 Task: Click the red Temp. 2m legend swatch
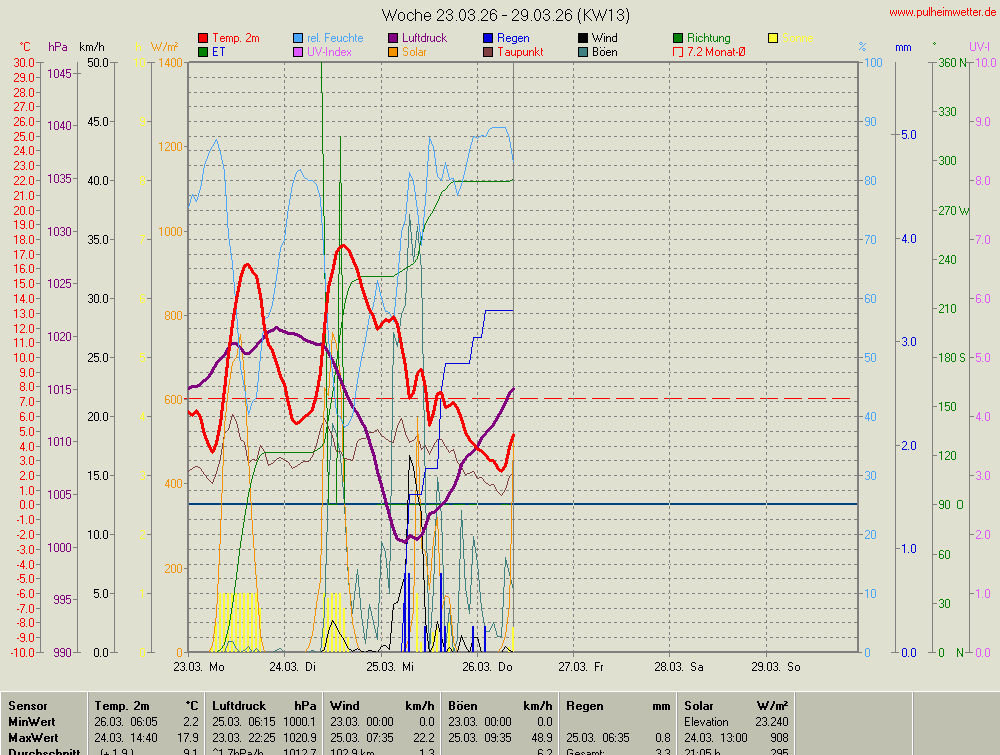(204, 38)
